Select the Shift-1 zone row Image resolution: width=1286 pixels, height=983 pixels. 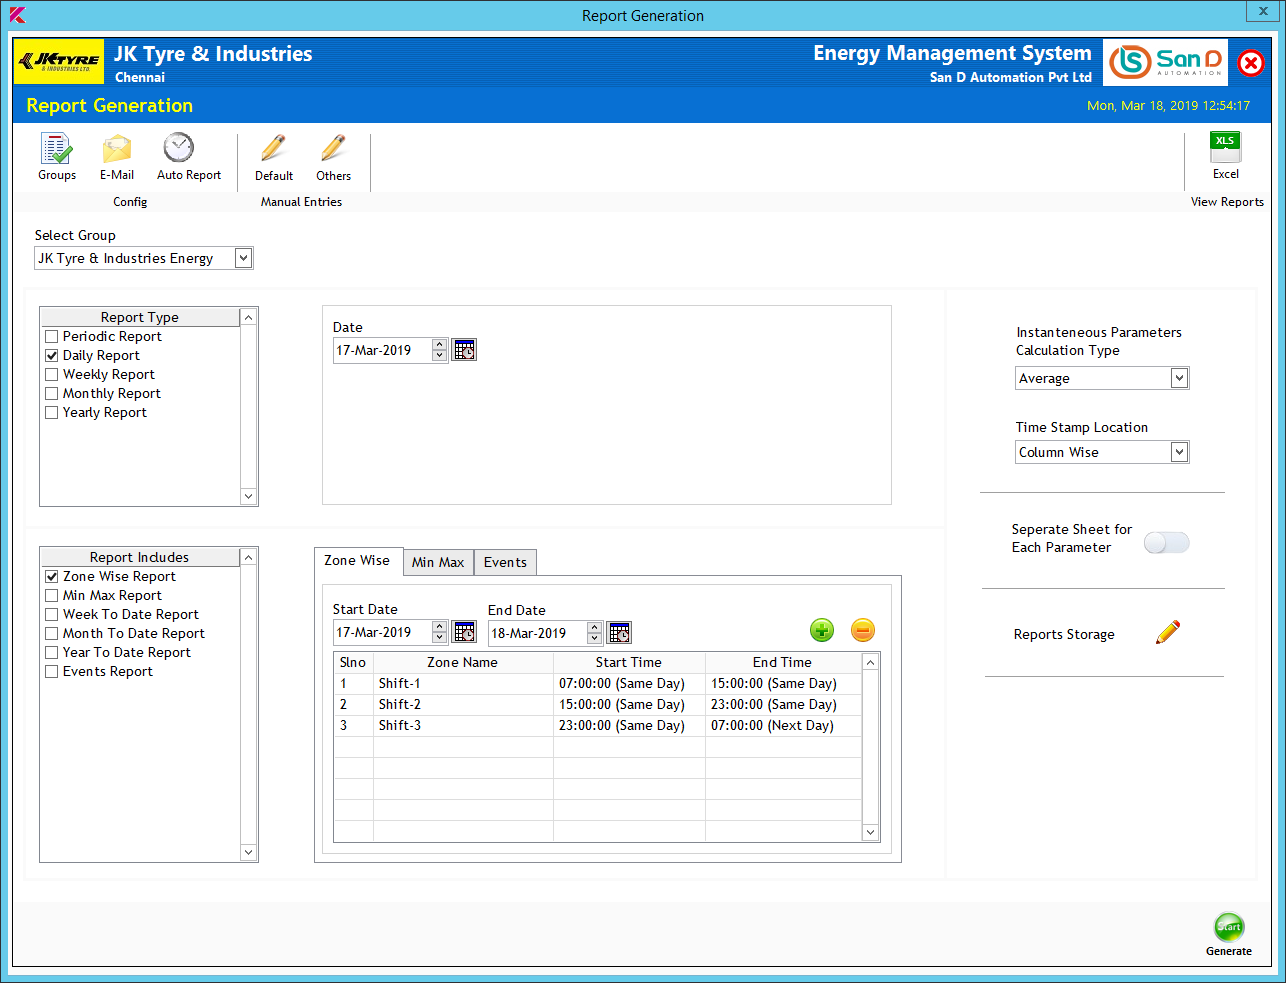(598, 684)
